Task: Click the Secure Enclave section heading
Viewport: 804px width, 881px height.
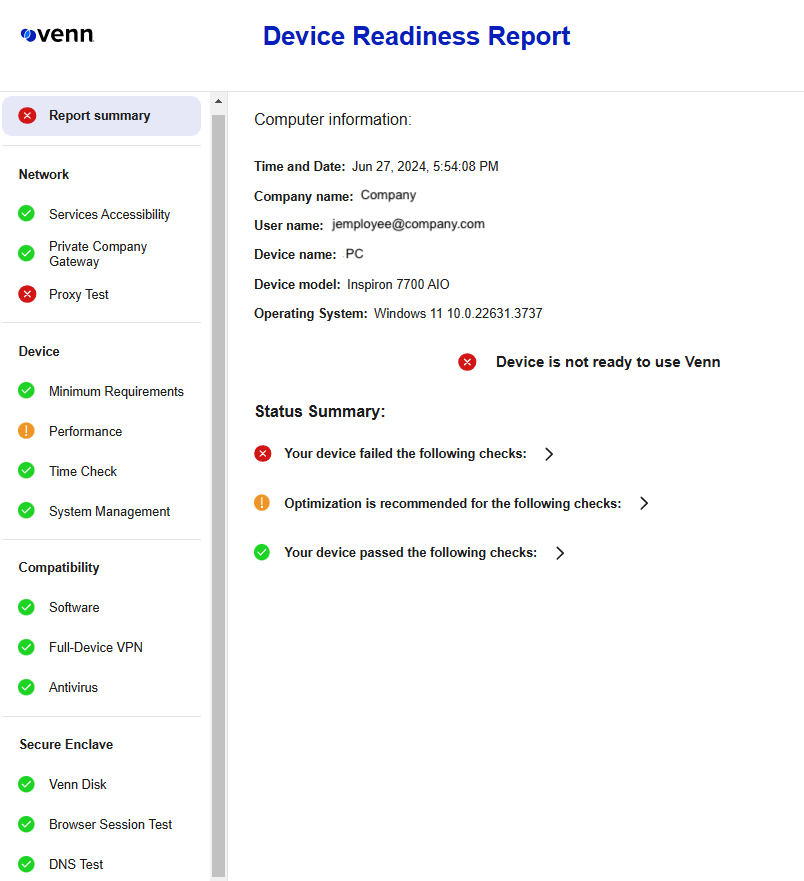Action: pos(66,744)
